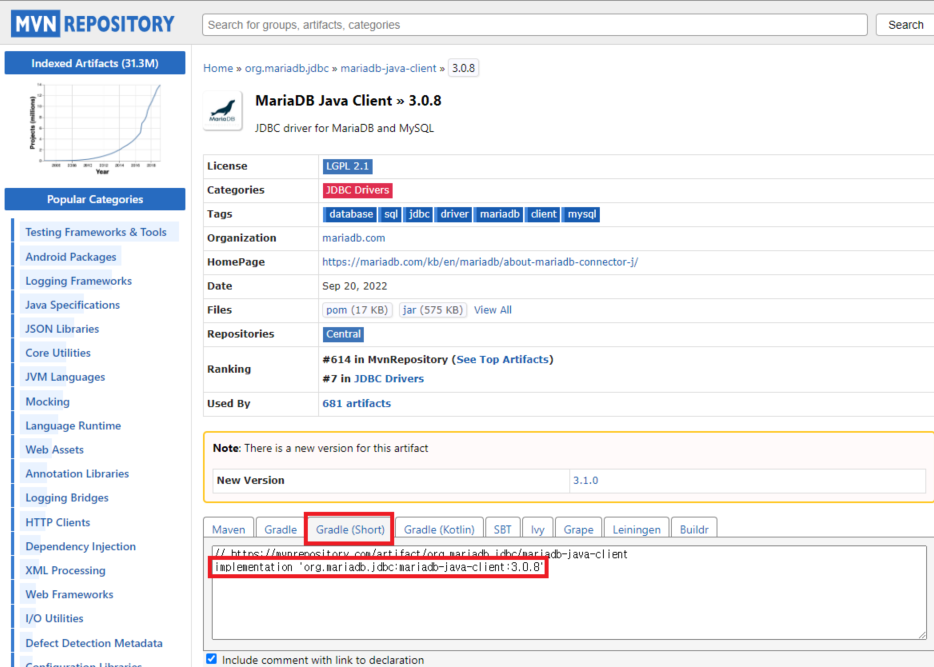Open the Central repository badge
This screenshot has width=934, height=667.
pyautogui.click(x=343, y=334)
